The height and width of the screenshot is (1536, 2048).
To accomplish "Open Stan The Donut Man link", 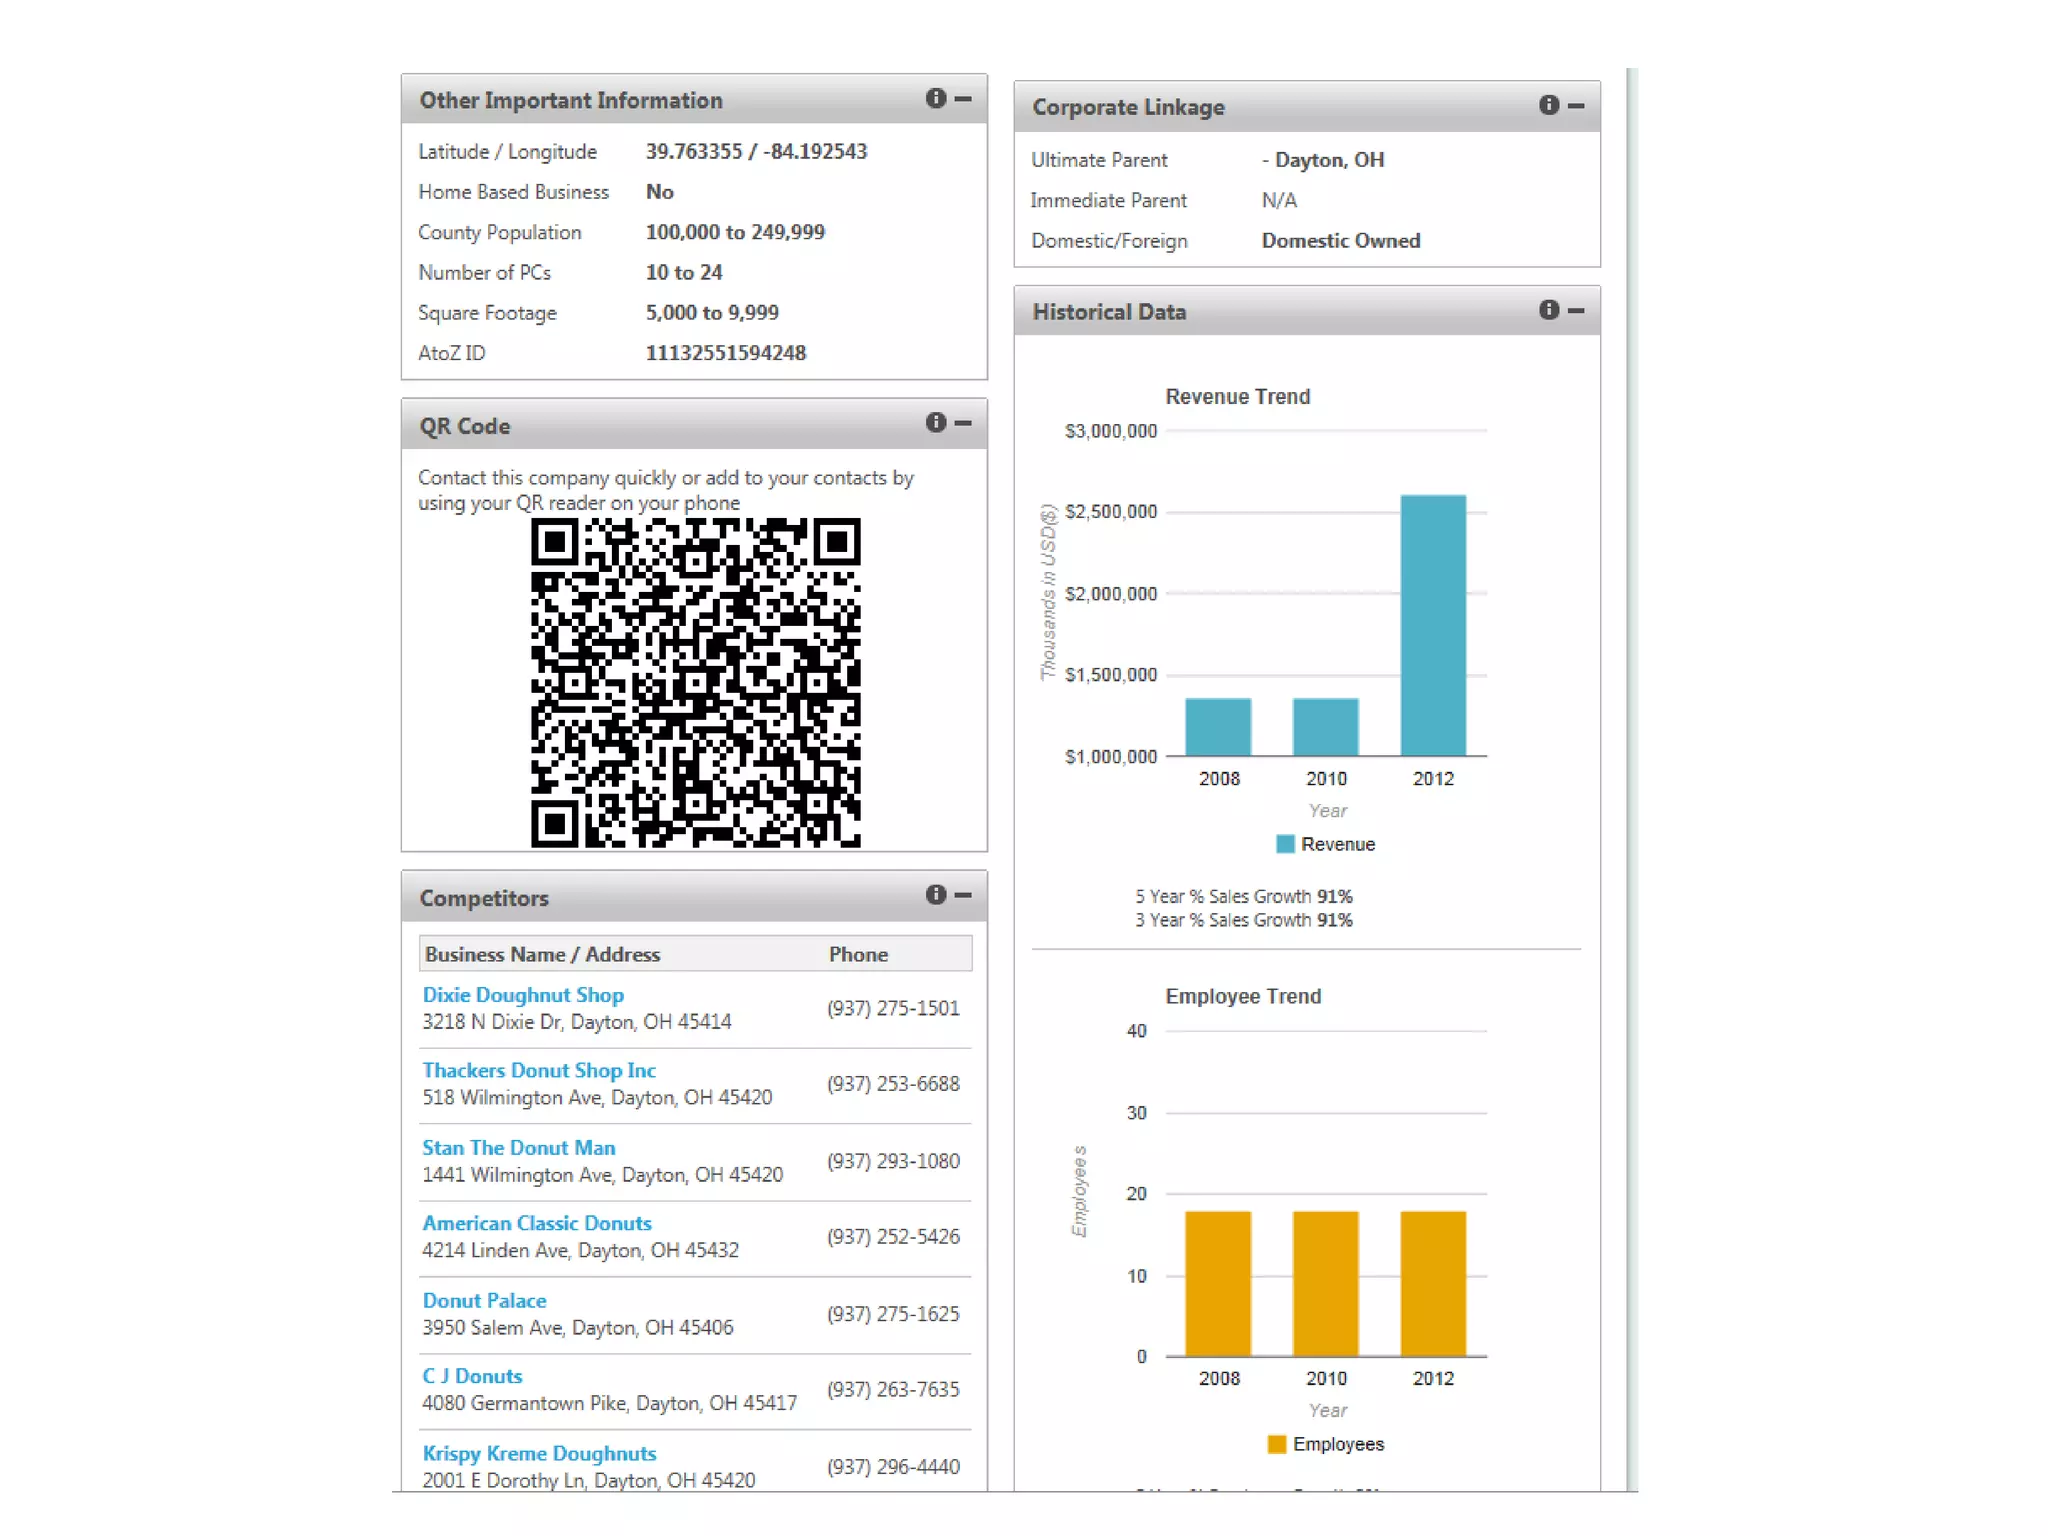I will coord(518,1147).
